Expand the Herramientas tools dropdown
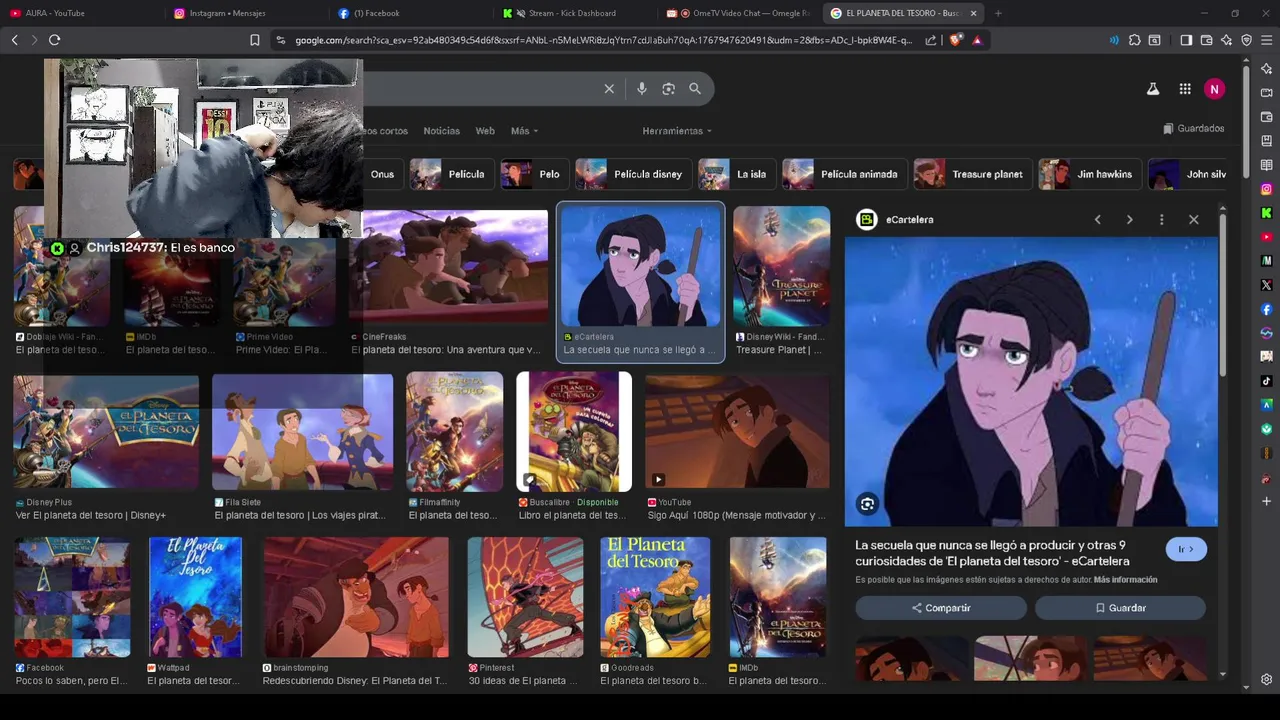The width and height of the screenshot is (1280, 720). (677, 131)
